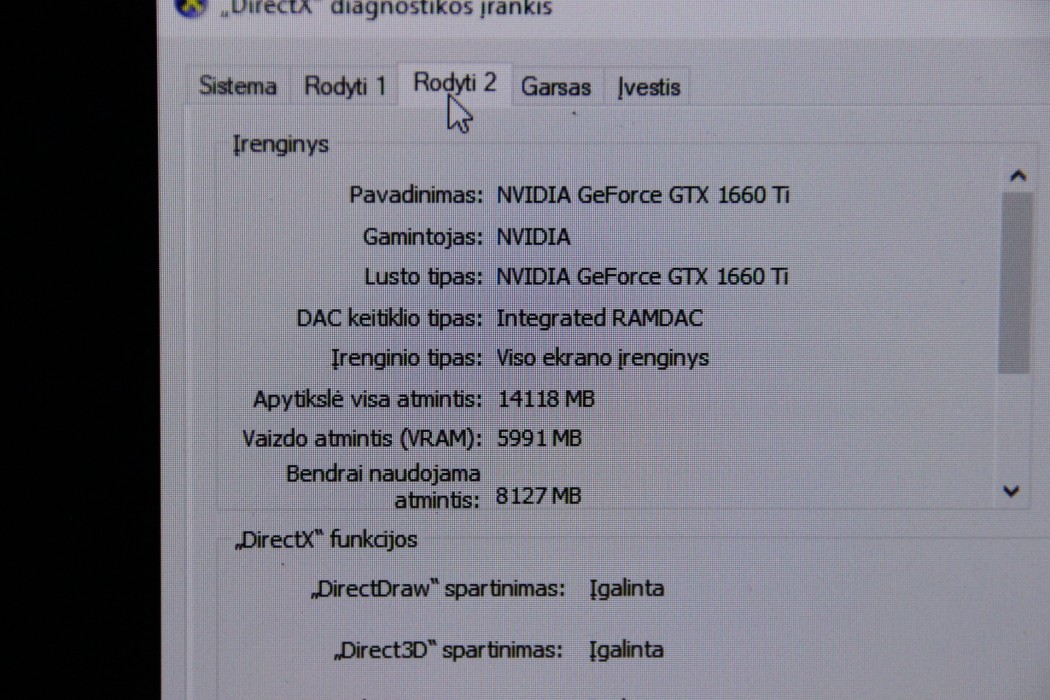Click DirectDraw spartinimas label
The width and height of the screenshot is (1050, 700).
pyautogui.click(x=439, y=589)
